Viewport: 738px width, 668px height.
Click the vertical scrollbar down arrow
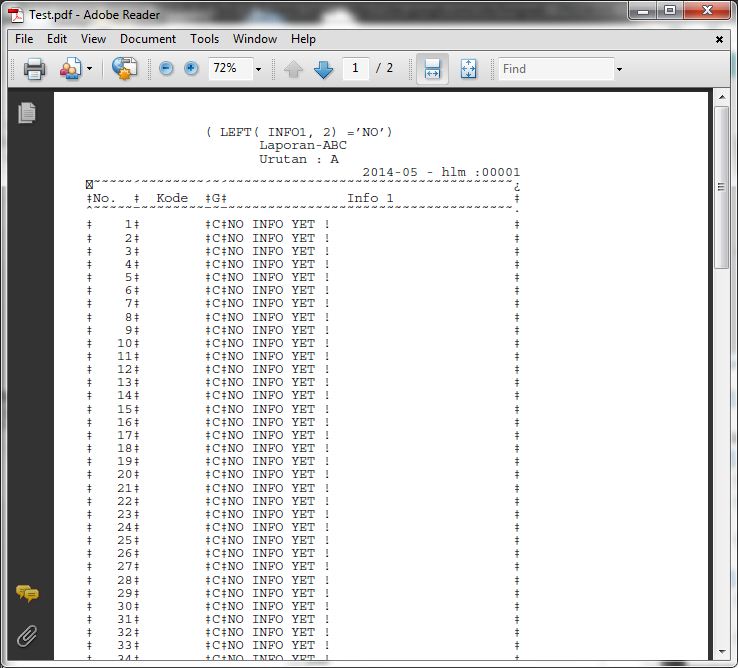(722, 652)
